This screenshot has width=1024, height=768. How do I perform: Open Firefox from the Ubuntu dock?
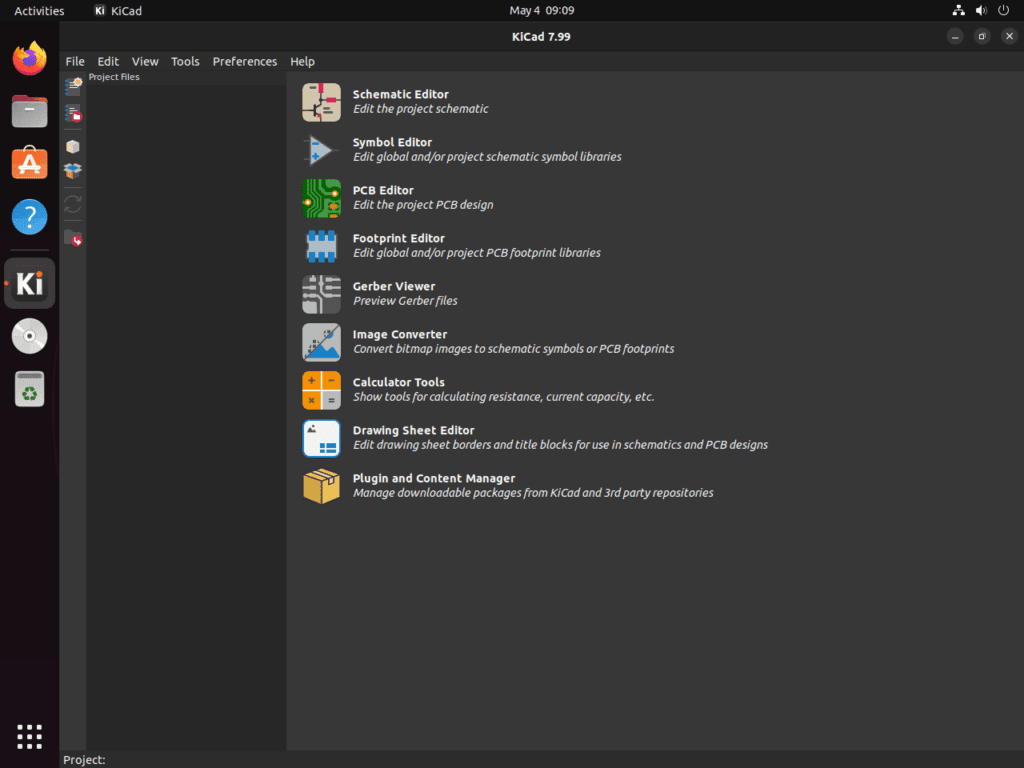(x=29, y=58)
